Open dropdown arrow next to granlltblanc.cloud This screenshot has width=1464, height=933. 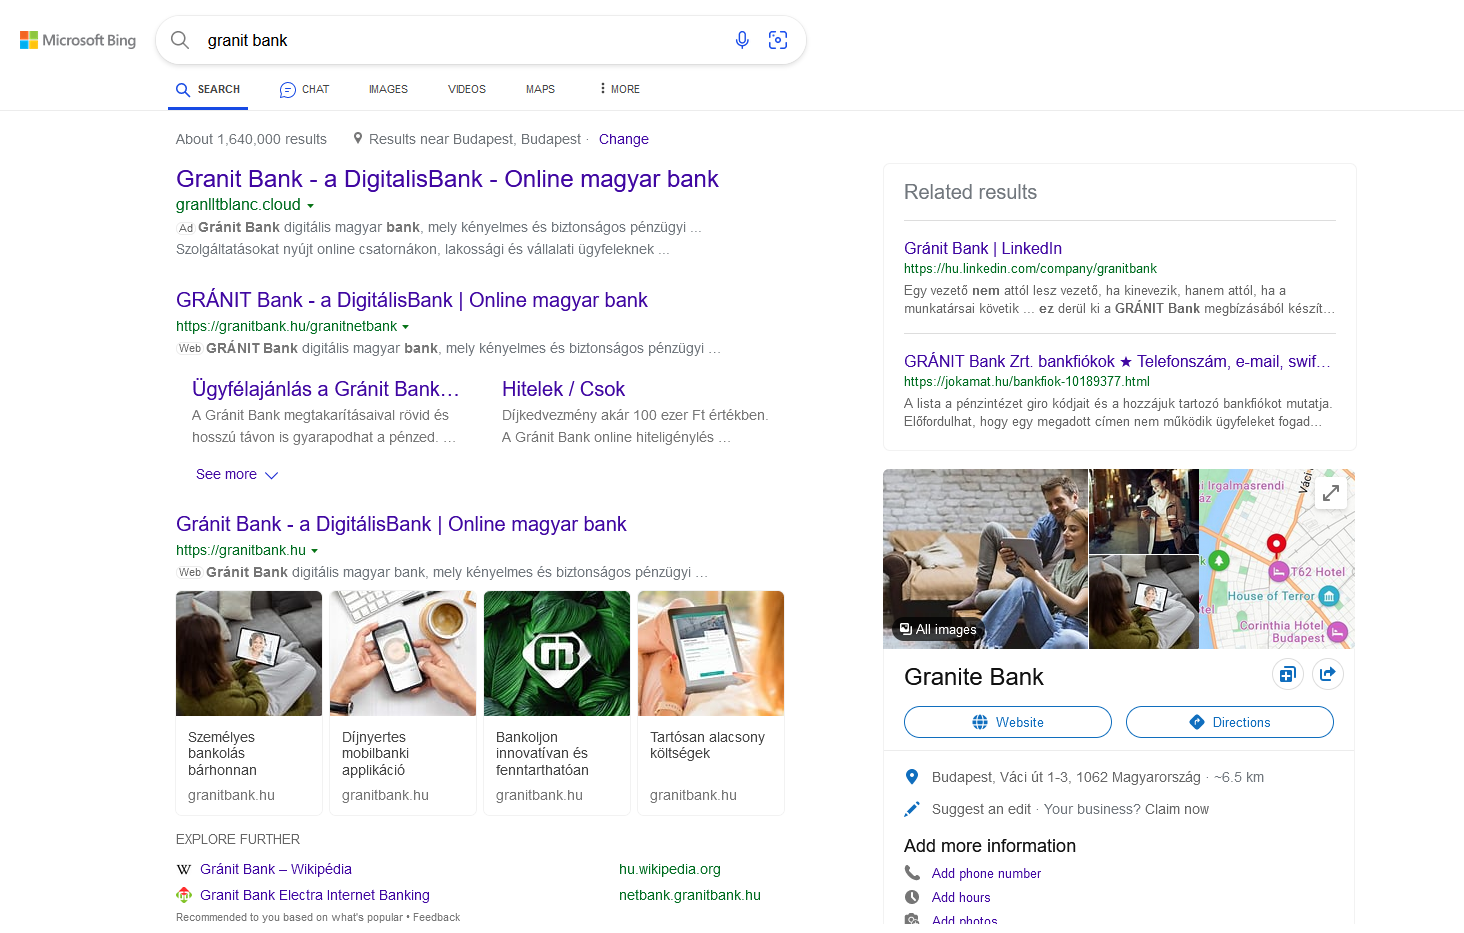pos(310,206)
